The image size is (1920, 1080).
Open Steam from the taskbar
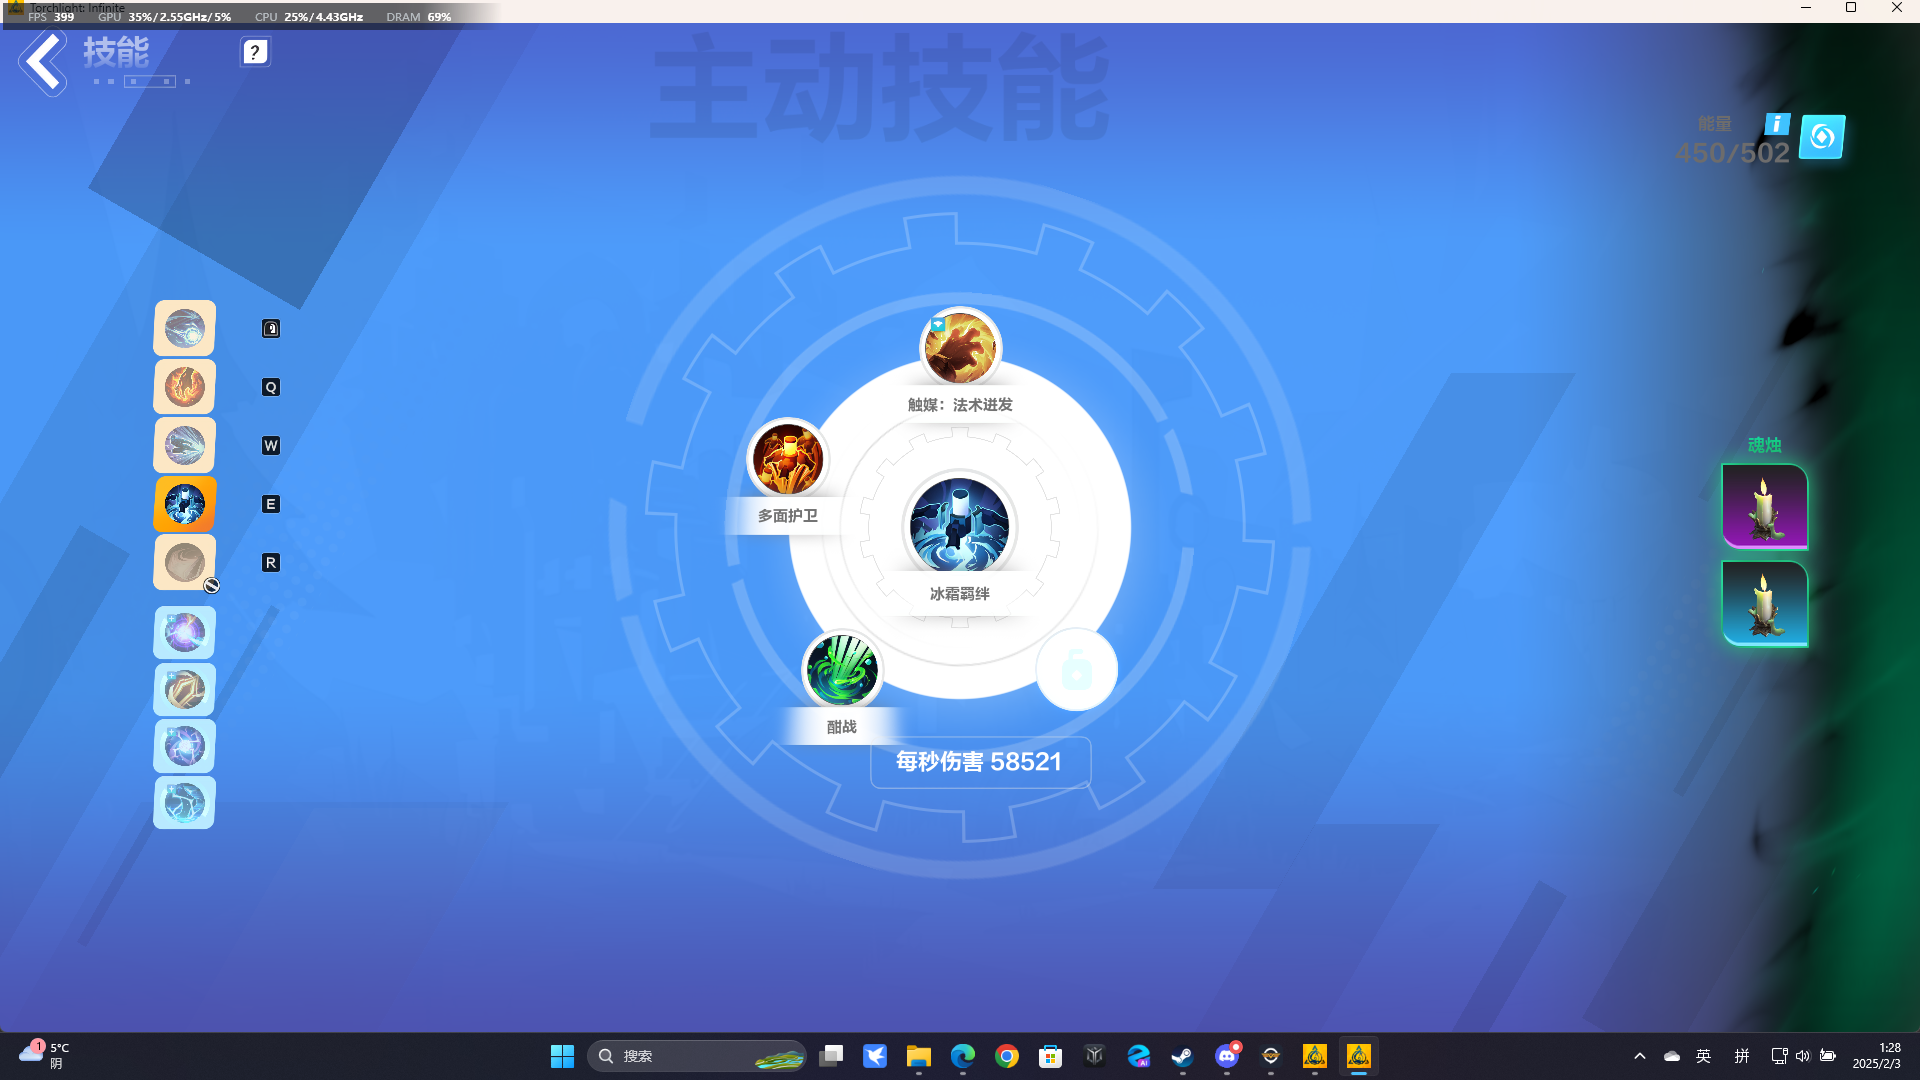[1183, 1056]
